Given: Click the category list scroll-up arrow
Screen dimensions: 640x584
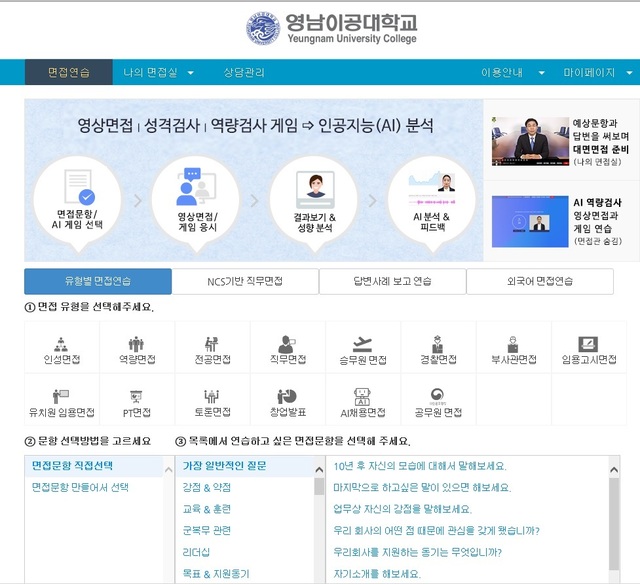Looking at the screenshot, I should 319,470.
